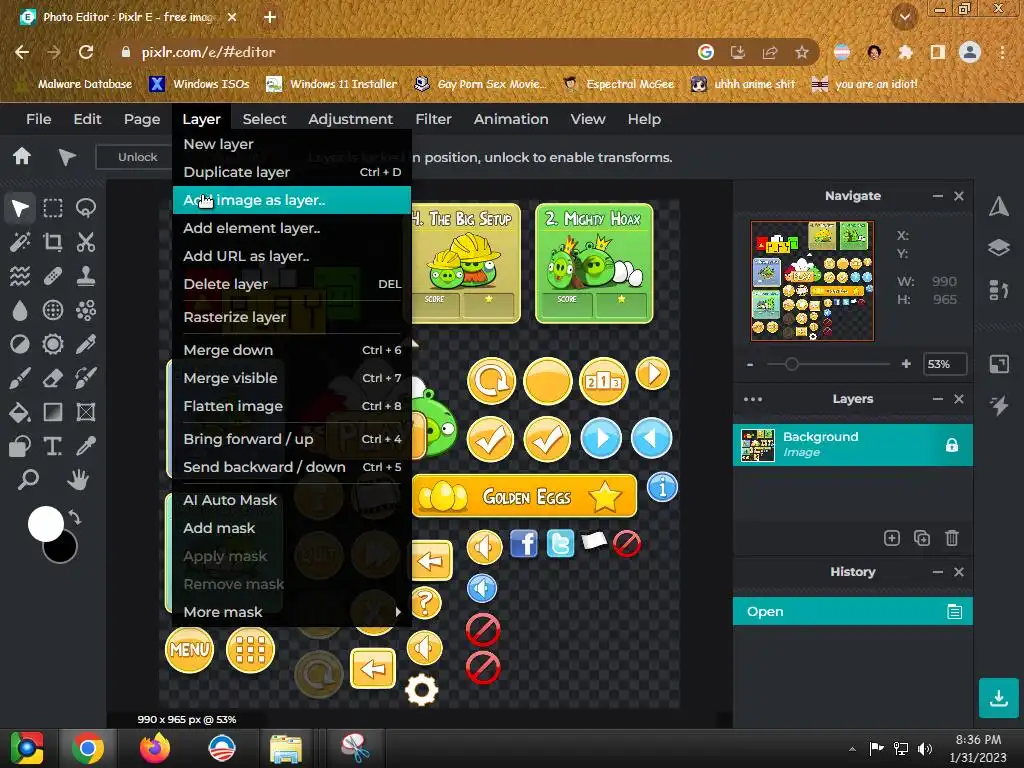Select the Lasso tool
Viewport: 1024px width, 768px height.
pos(86,208)
